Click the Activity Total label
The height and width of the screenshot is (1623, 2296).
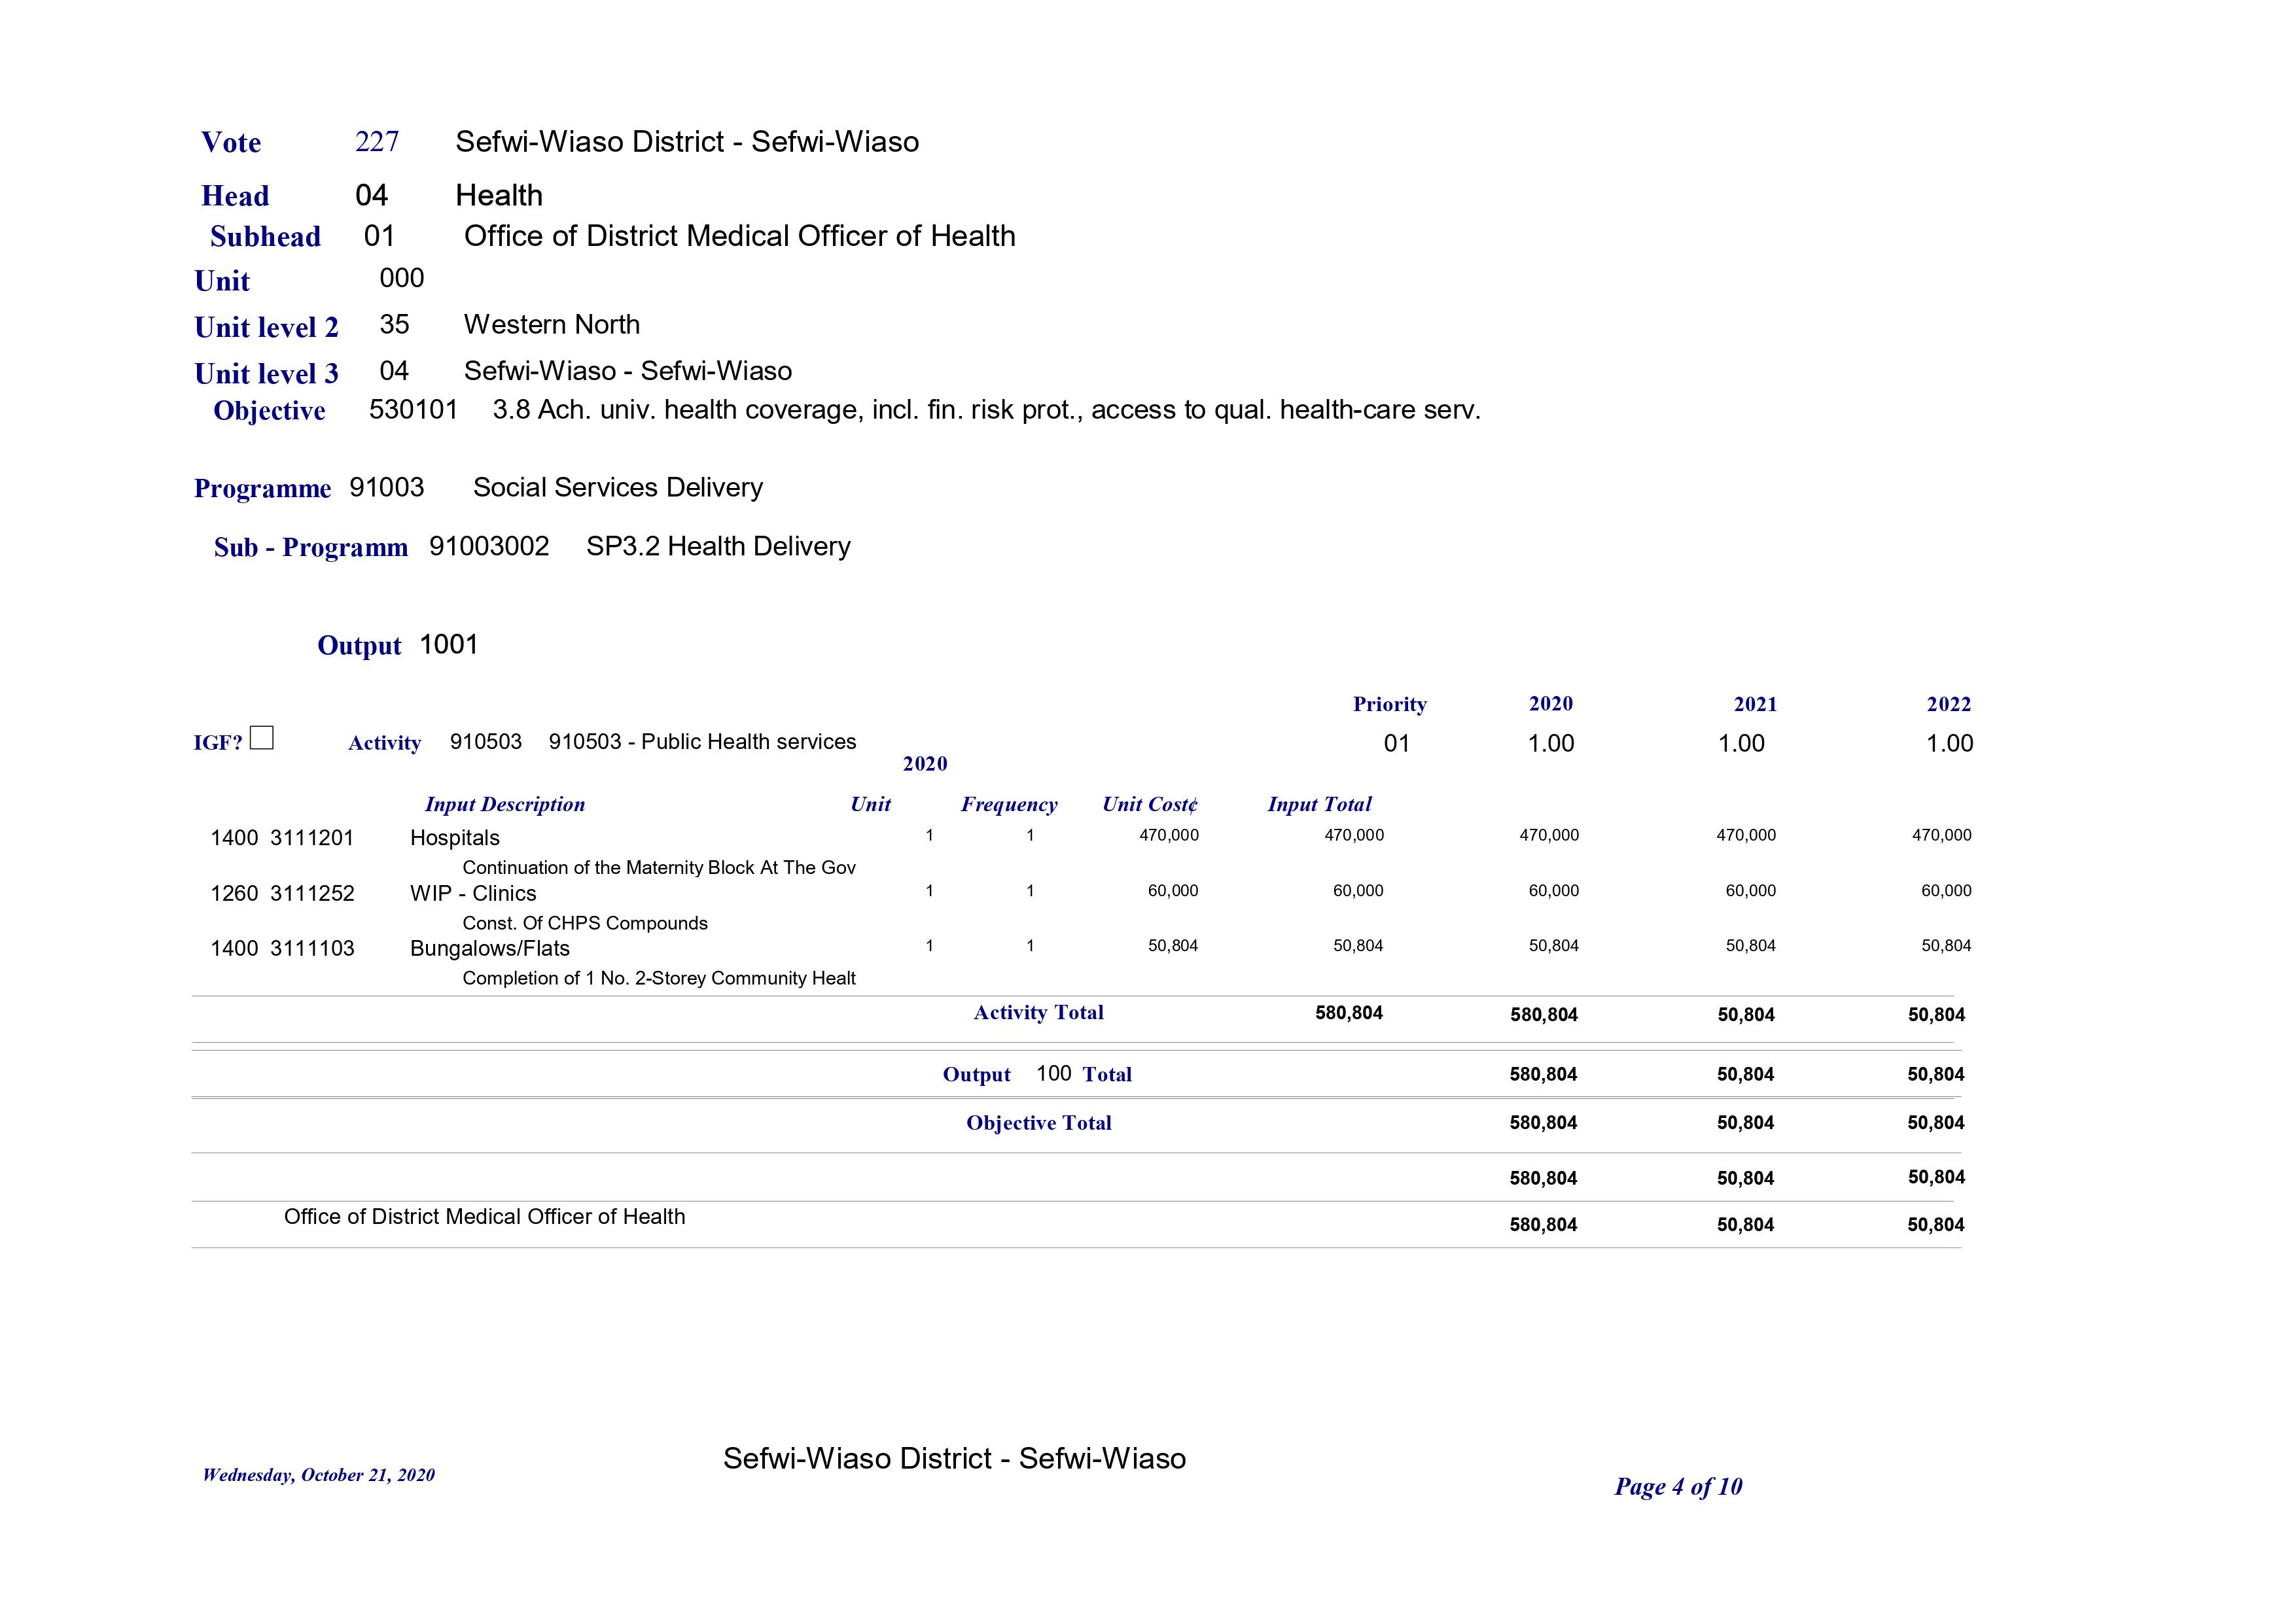click(1038, 1013)
